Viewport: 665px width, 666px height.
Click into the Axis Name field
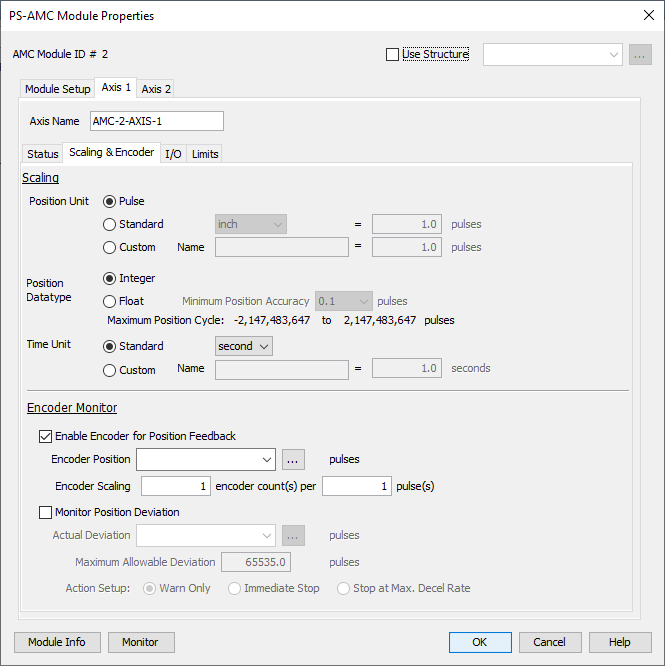click(156, 121)
